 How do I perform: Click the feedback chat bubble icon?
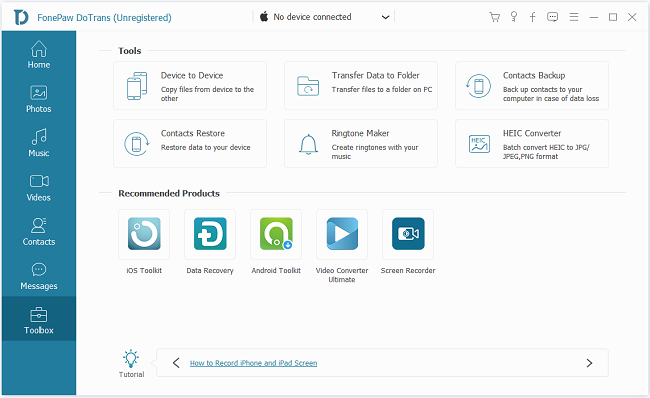click(x=552, y=17)
